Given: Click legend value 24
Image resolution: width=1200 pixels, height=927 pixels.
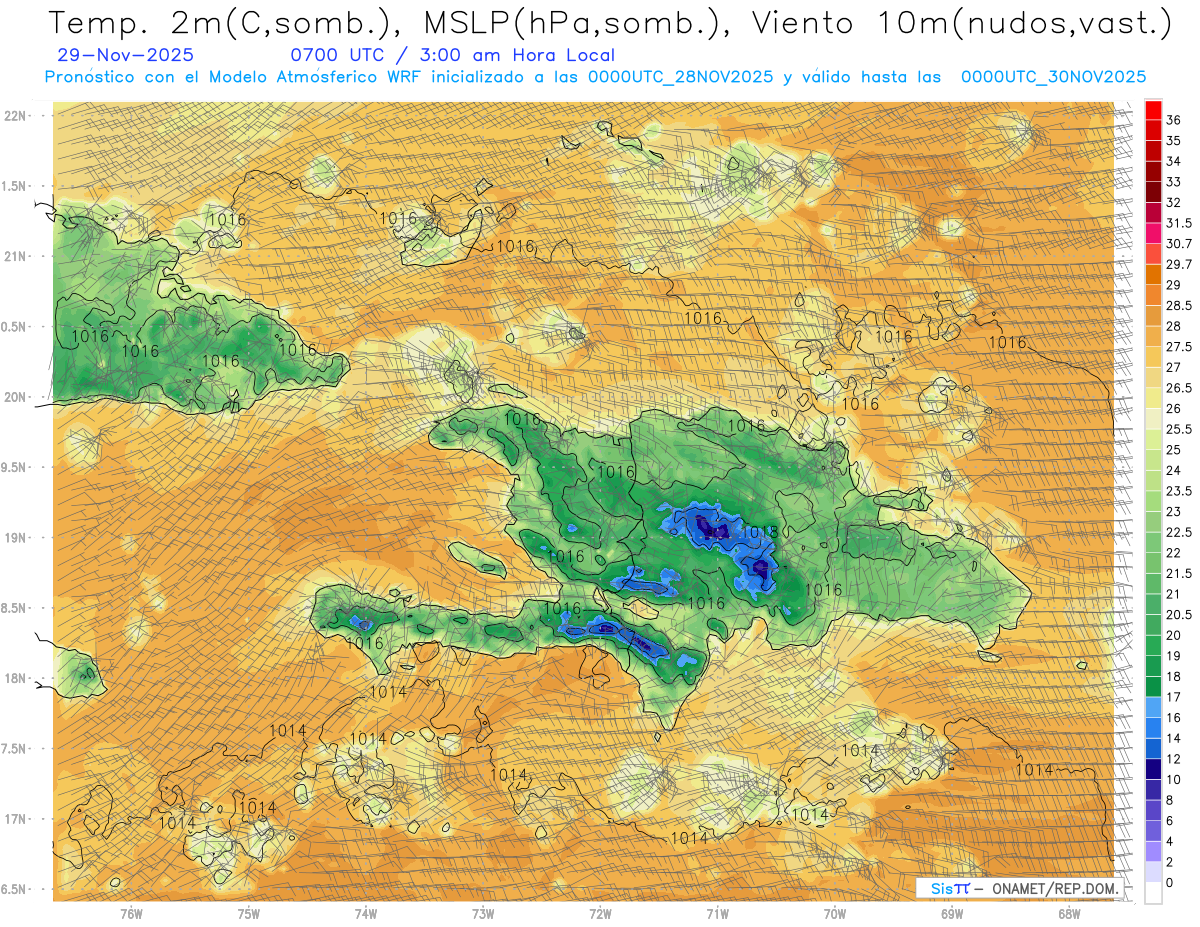Looking at the screenshot, I should pyautogui.click(x=1174, y=471).
